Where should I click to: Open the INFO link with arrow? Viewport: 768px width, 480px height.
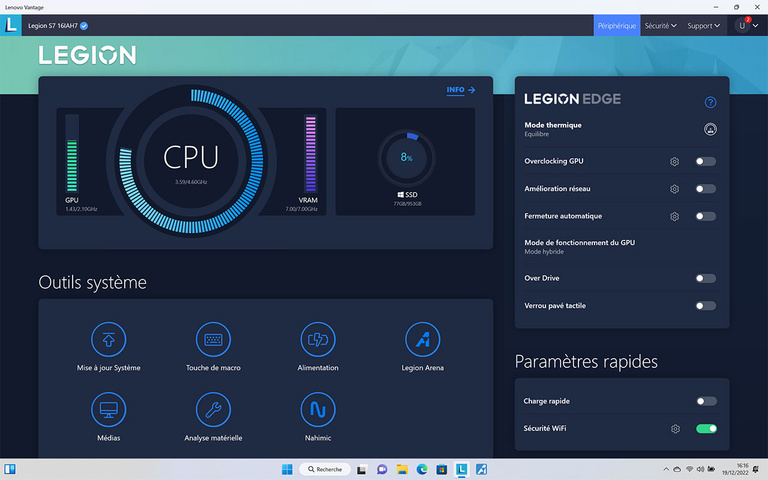(x=461, y=90)
